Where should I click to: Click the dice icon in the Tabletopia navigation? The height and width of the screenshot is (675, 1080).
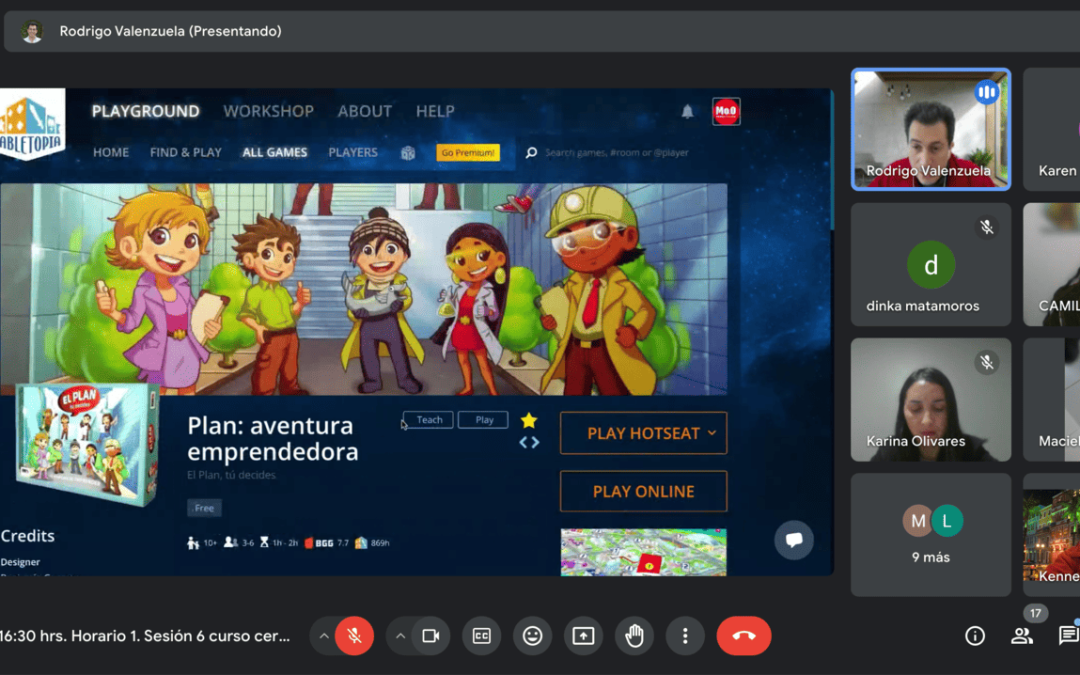(x=408, y=153)
